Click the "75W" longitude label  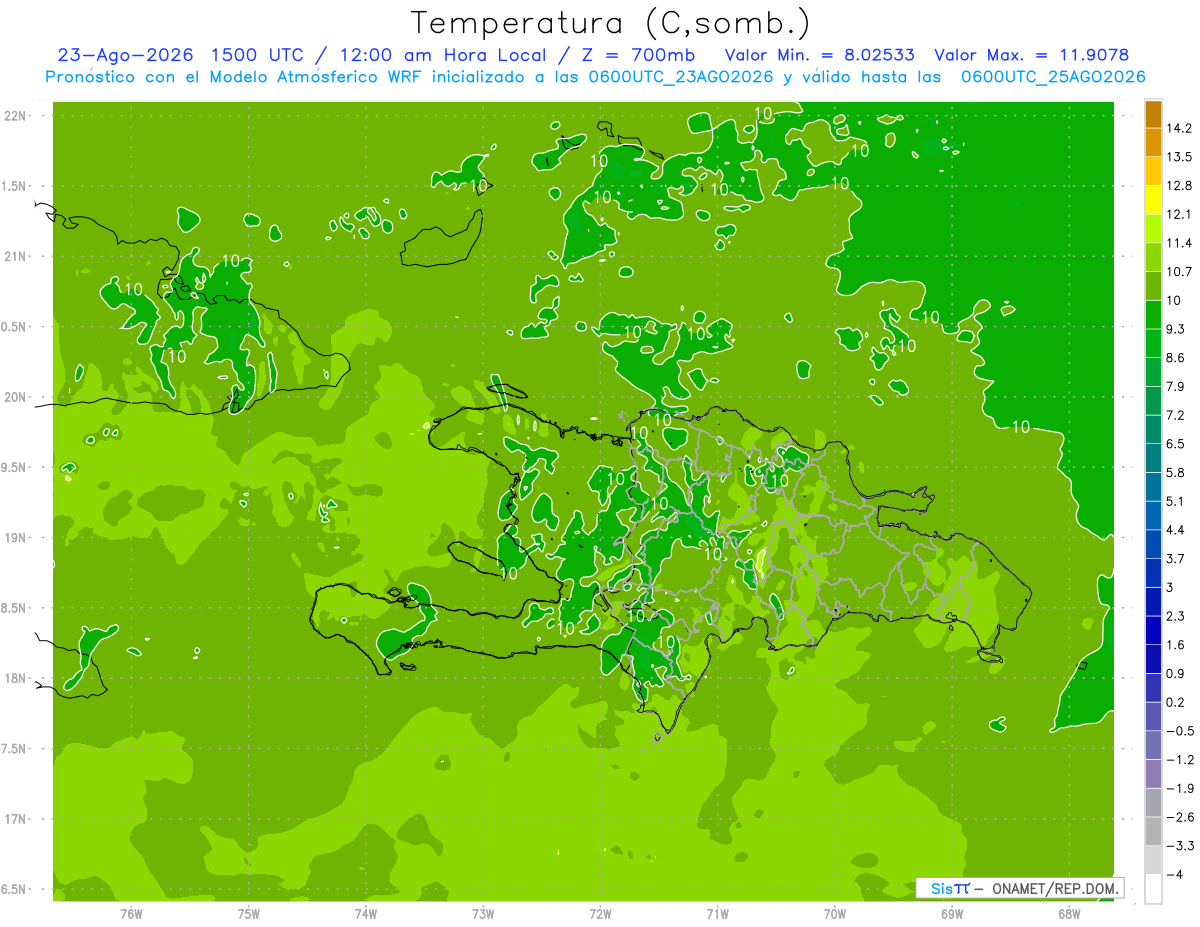pos(249,914)
